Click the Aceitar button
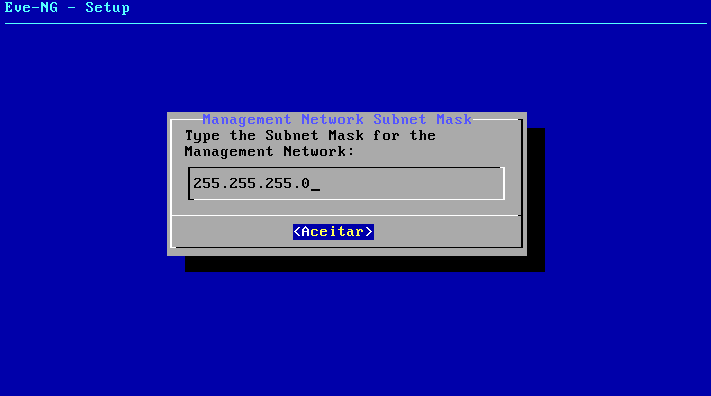Viewport: 711px width, 396px height. coord(333,232)
